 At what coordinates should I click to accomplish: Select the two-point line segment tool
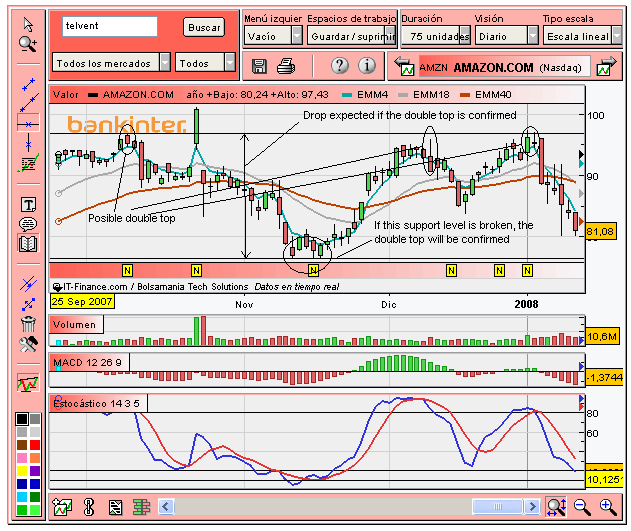coord(28,85)
